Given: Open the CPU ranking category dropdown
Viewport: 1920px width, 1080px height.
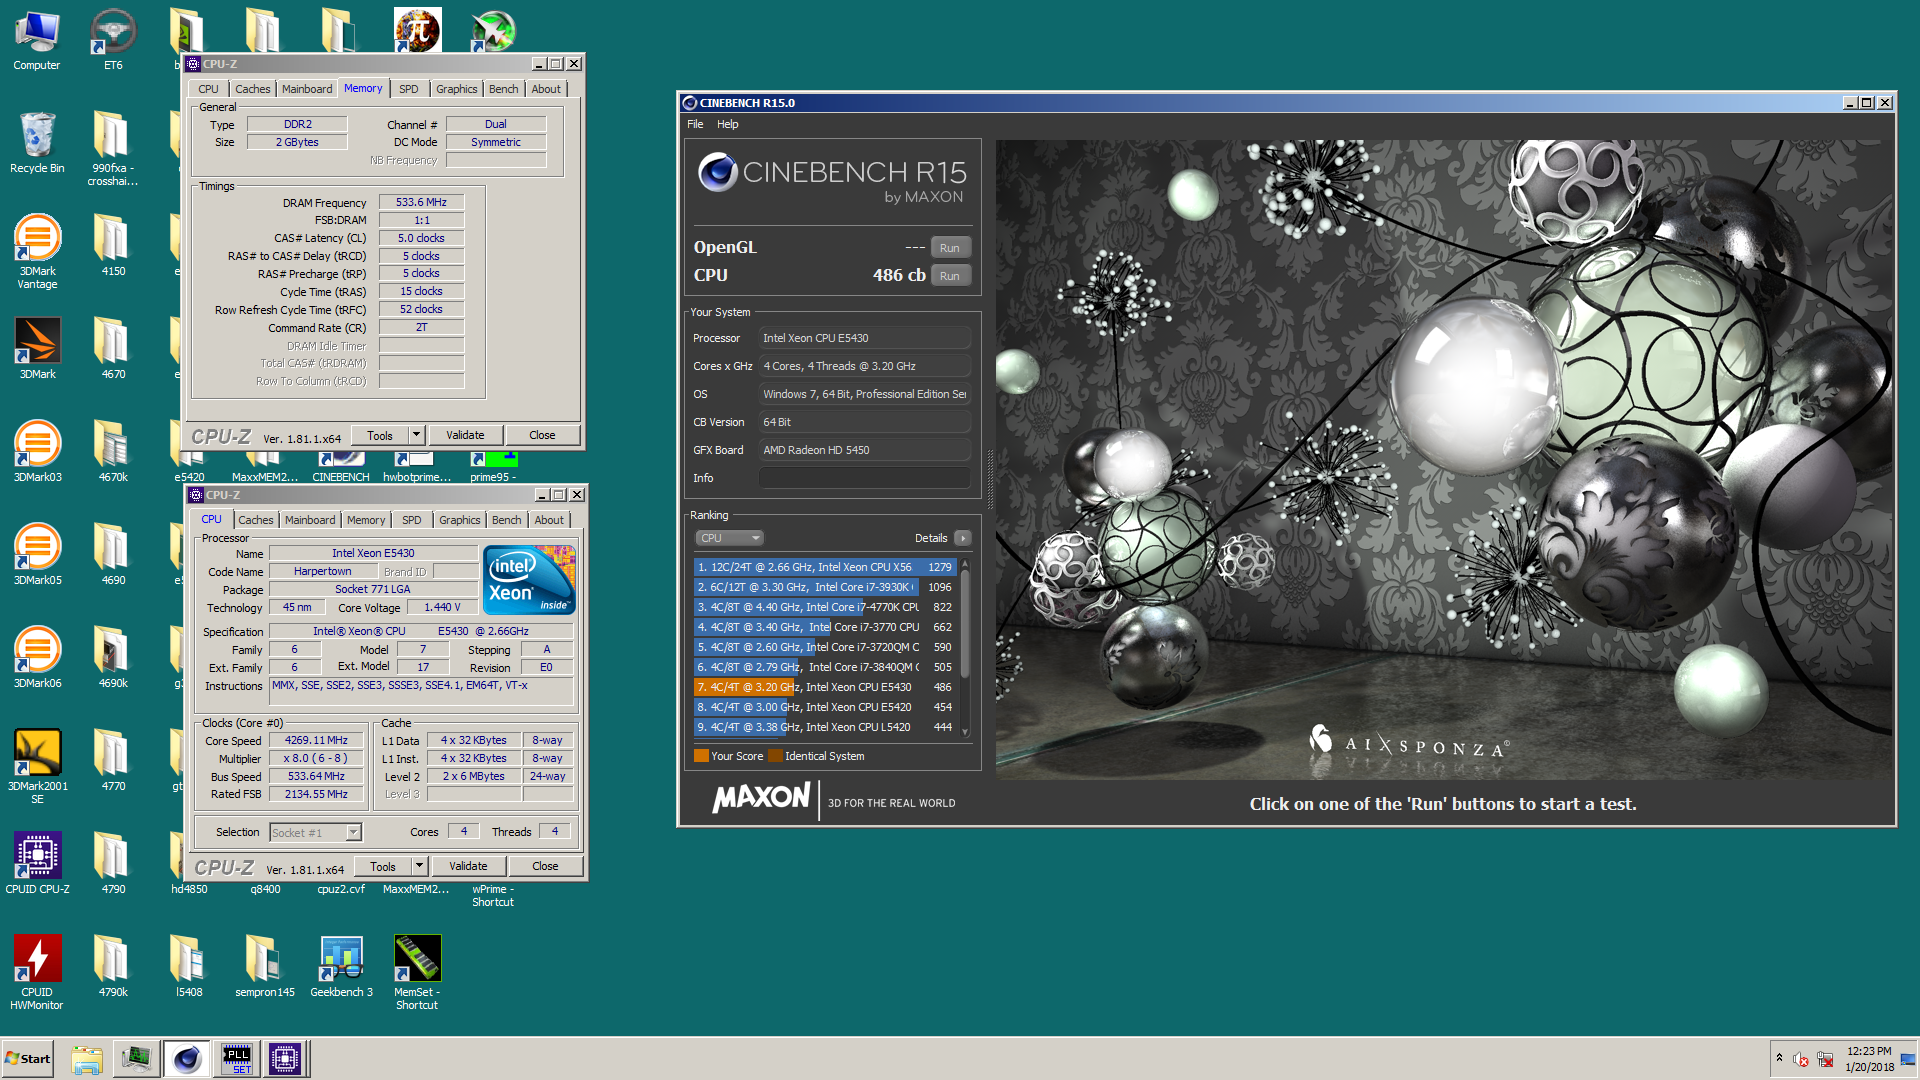Looking at the screenshot, I should pyautogui.click(x=729, y=538).
